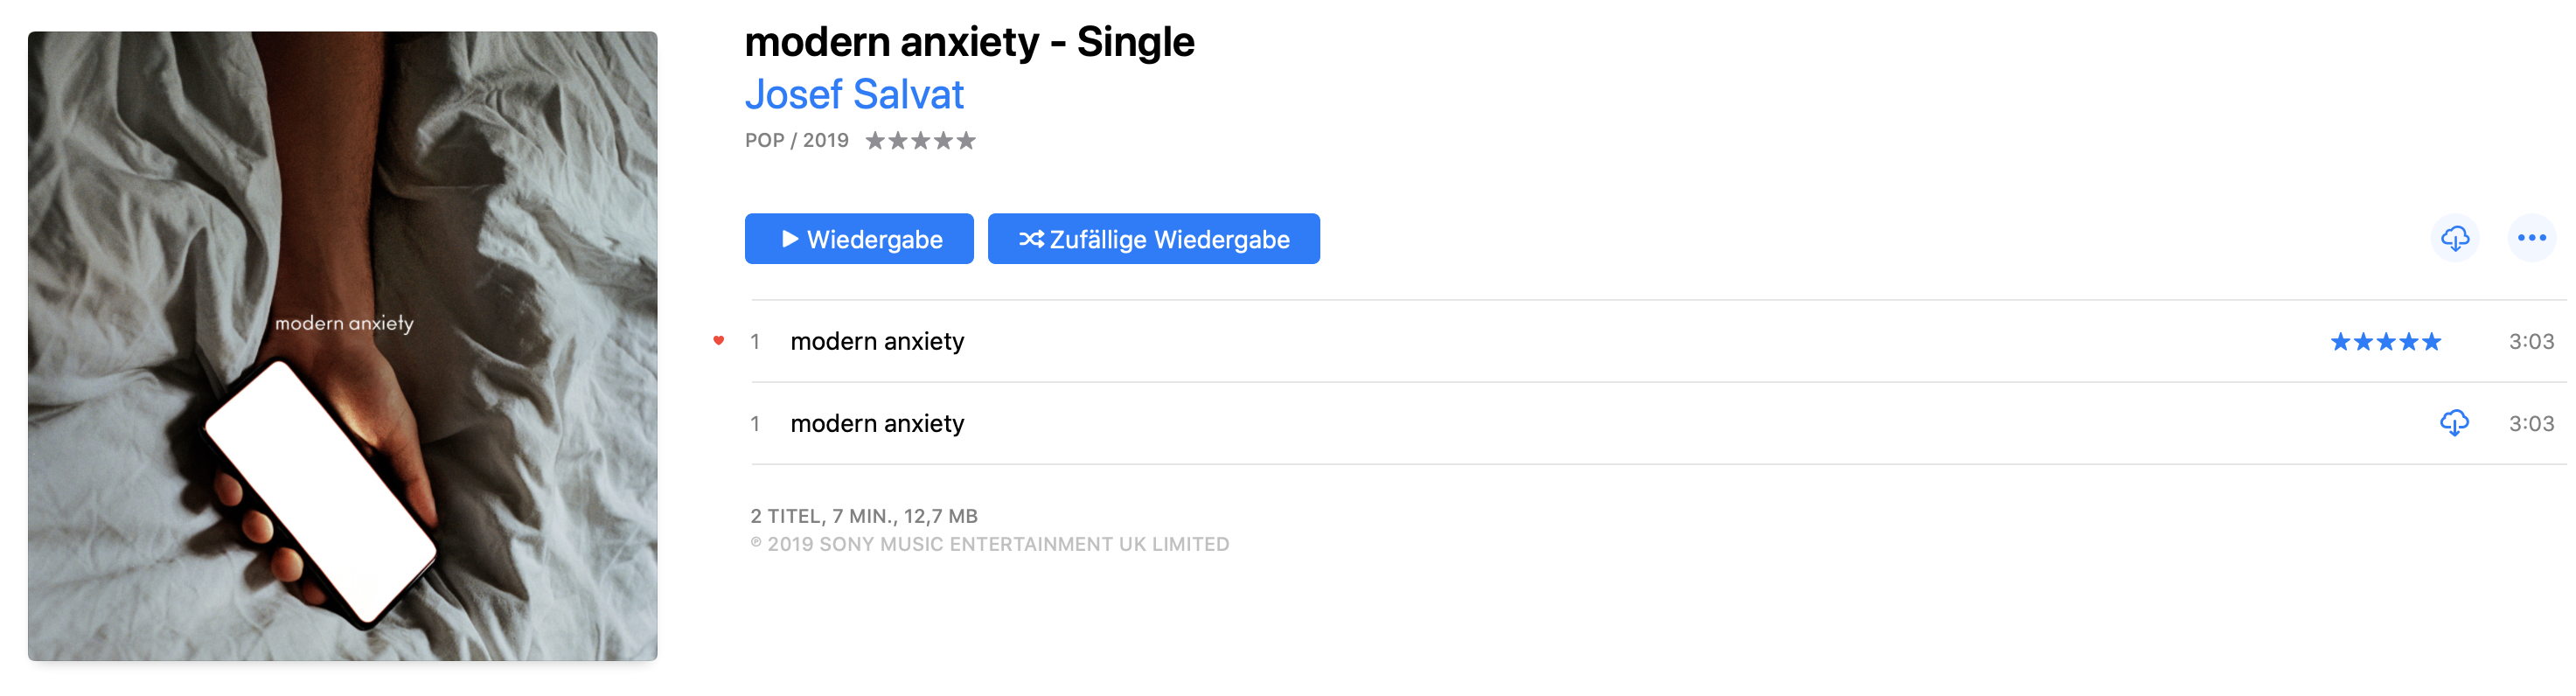Image resolution: width=2576 pixels, height=696 pixels.
Task: Select the first modern anxiety track with the heart
Action: (x=877, y=342)
